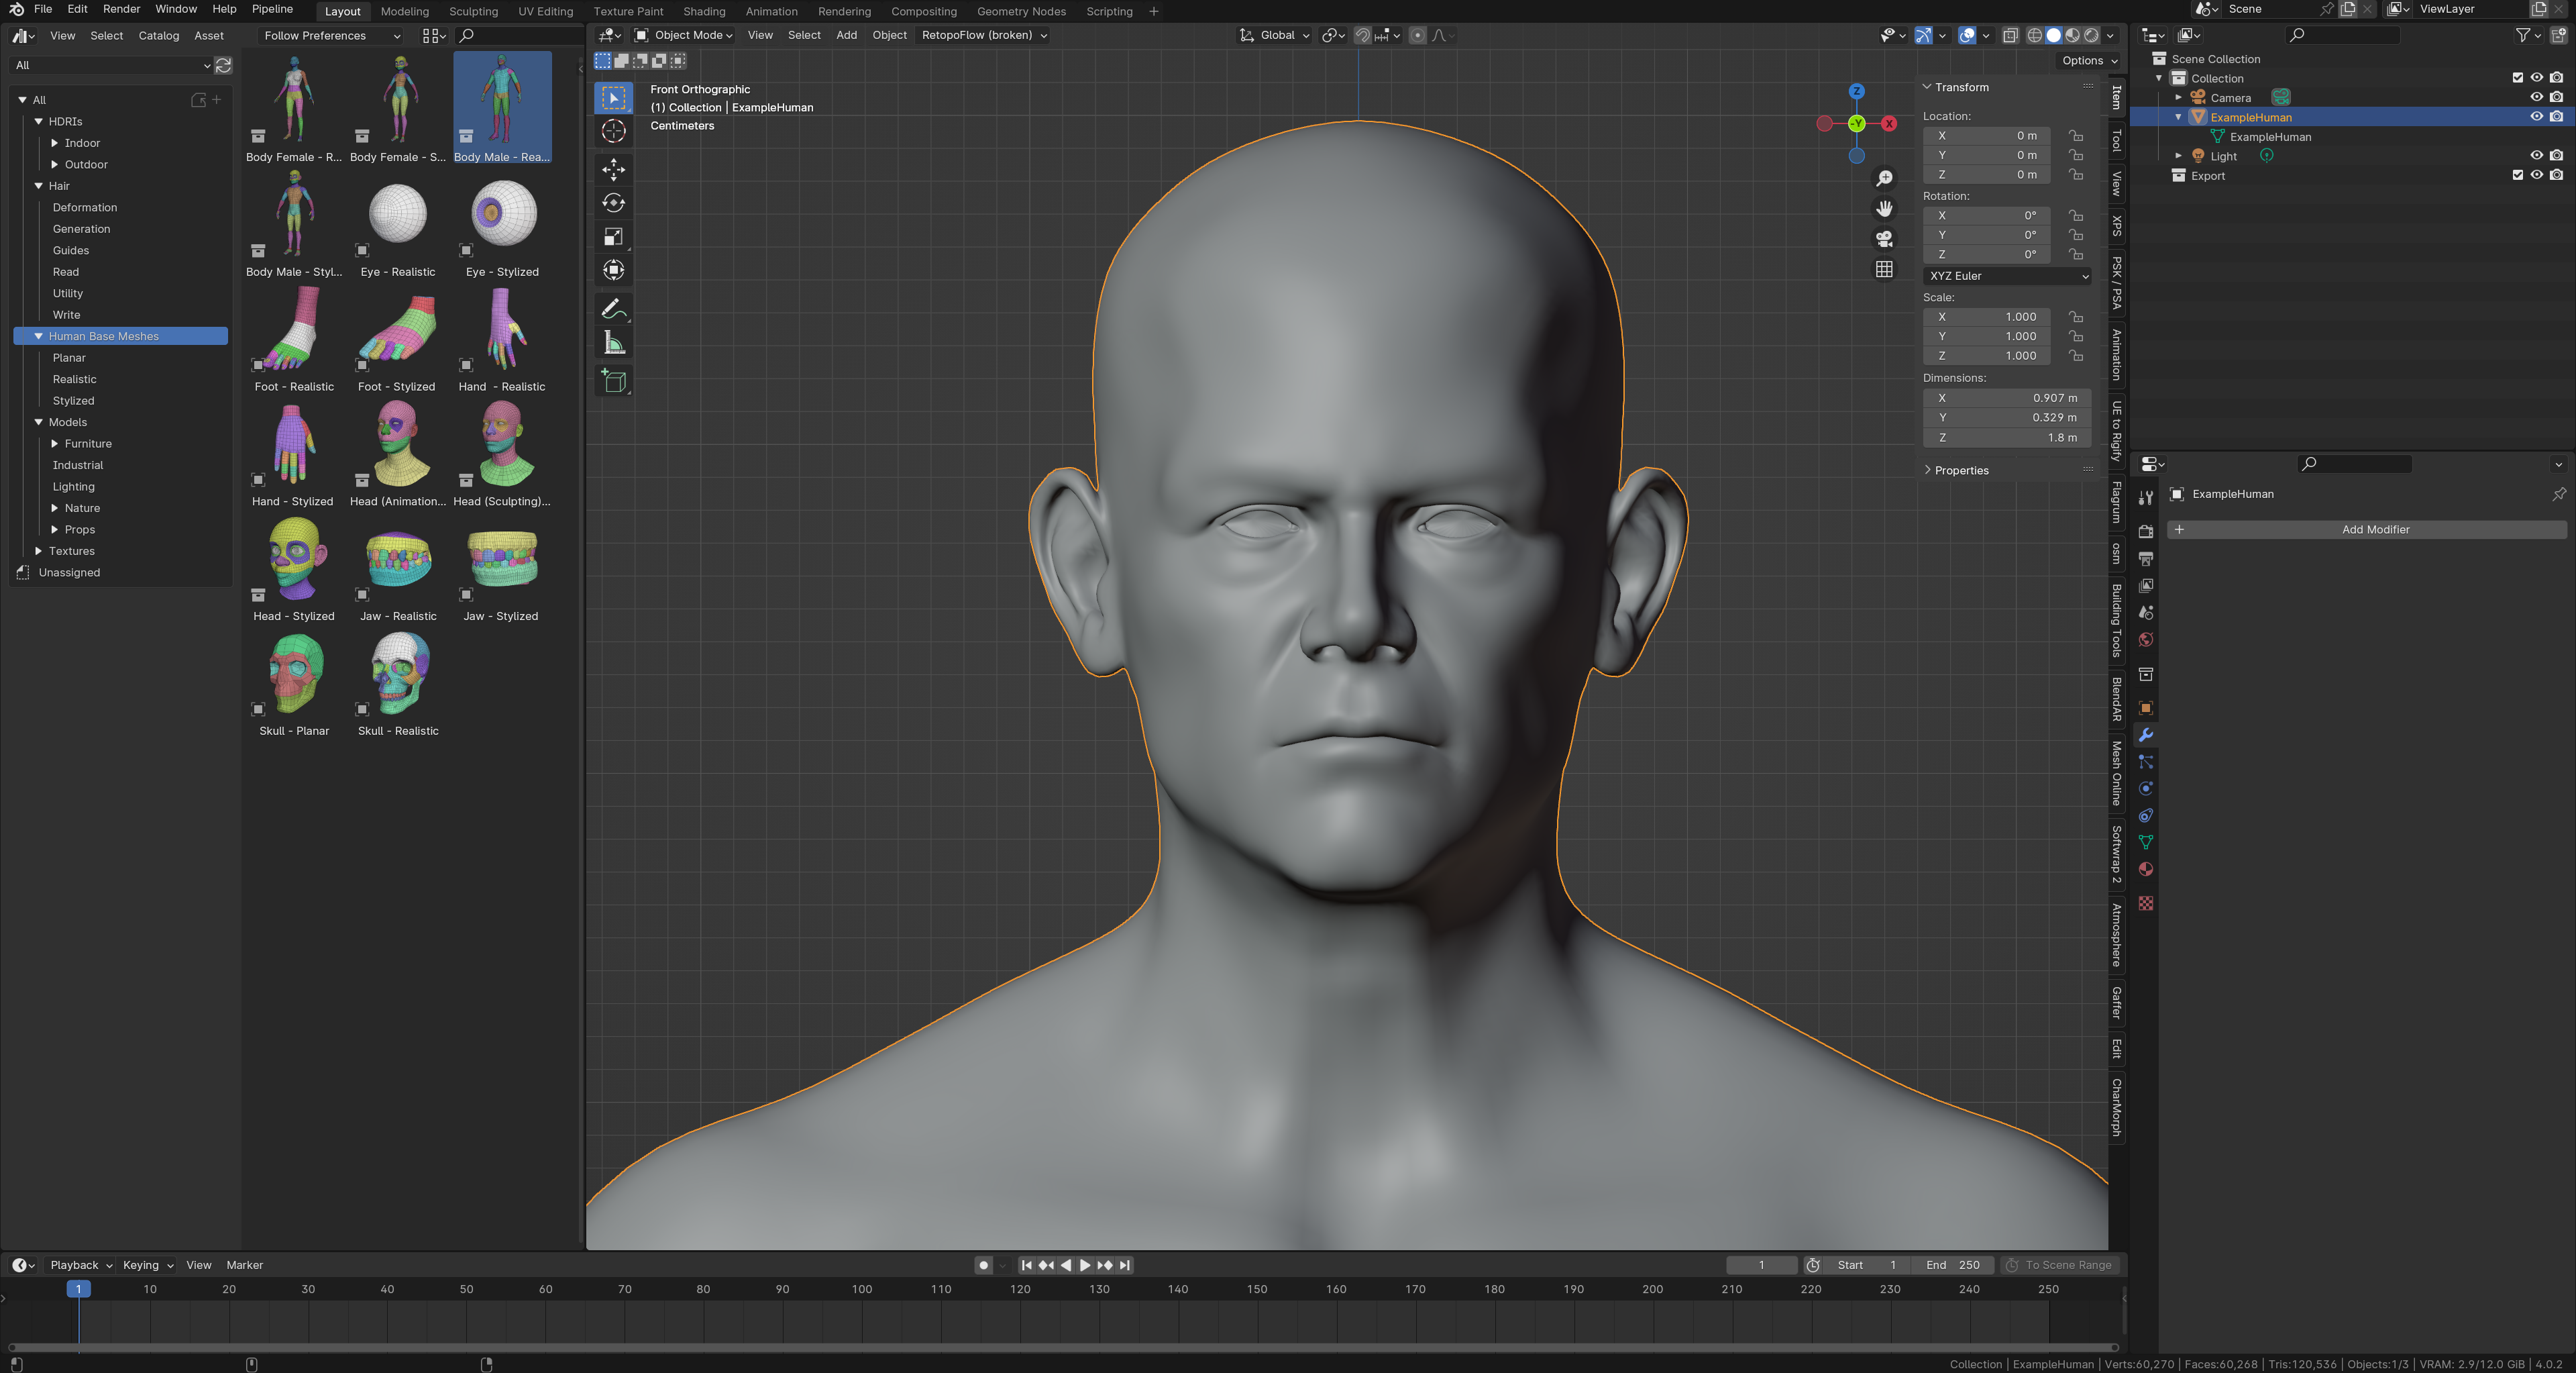The width and height of the screenshot is (2576, 1373).
Task: Toggle camera view icon in viewport
Action: point(1884,239)
